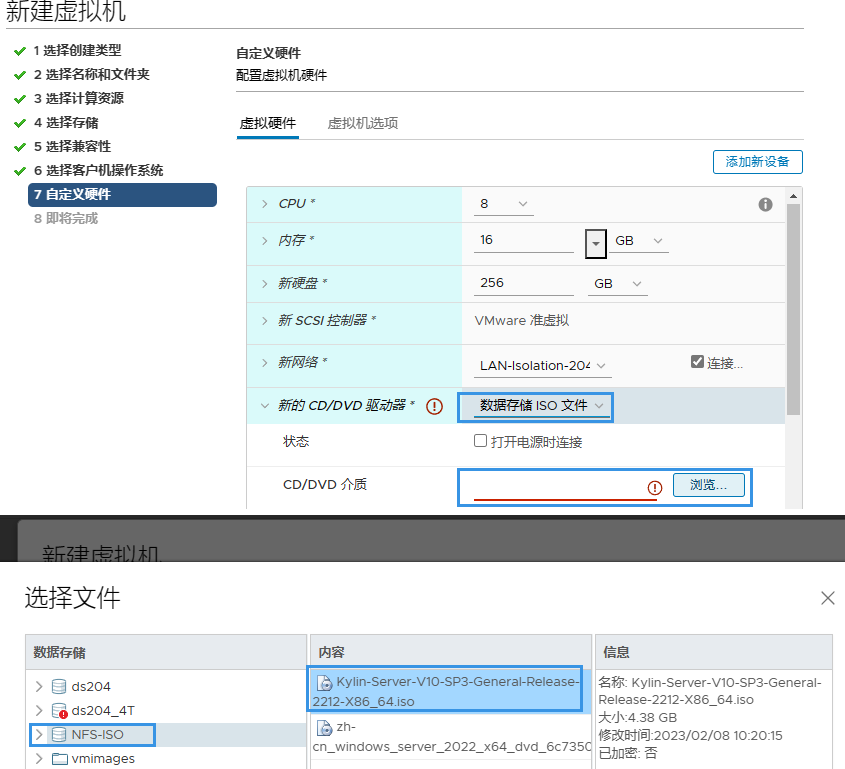
Task: Expand the CPU hardware row
Action: (x=265, y=204)
